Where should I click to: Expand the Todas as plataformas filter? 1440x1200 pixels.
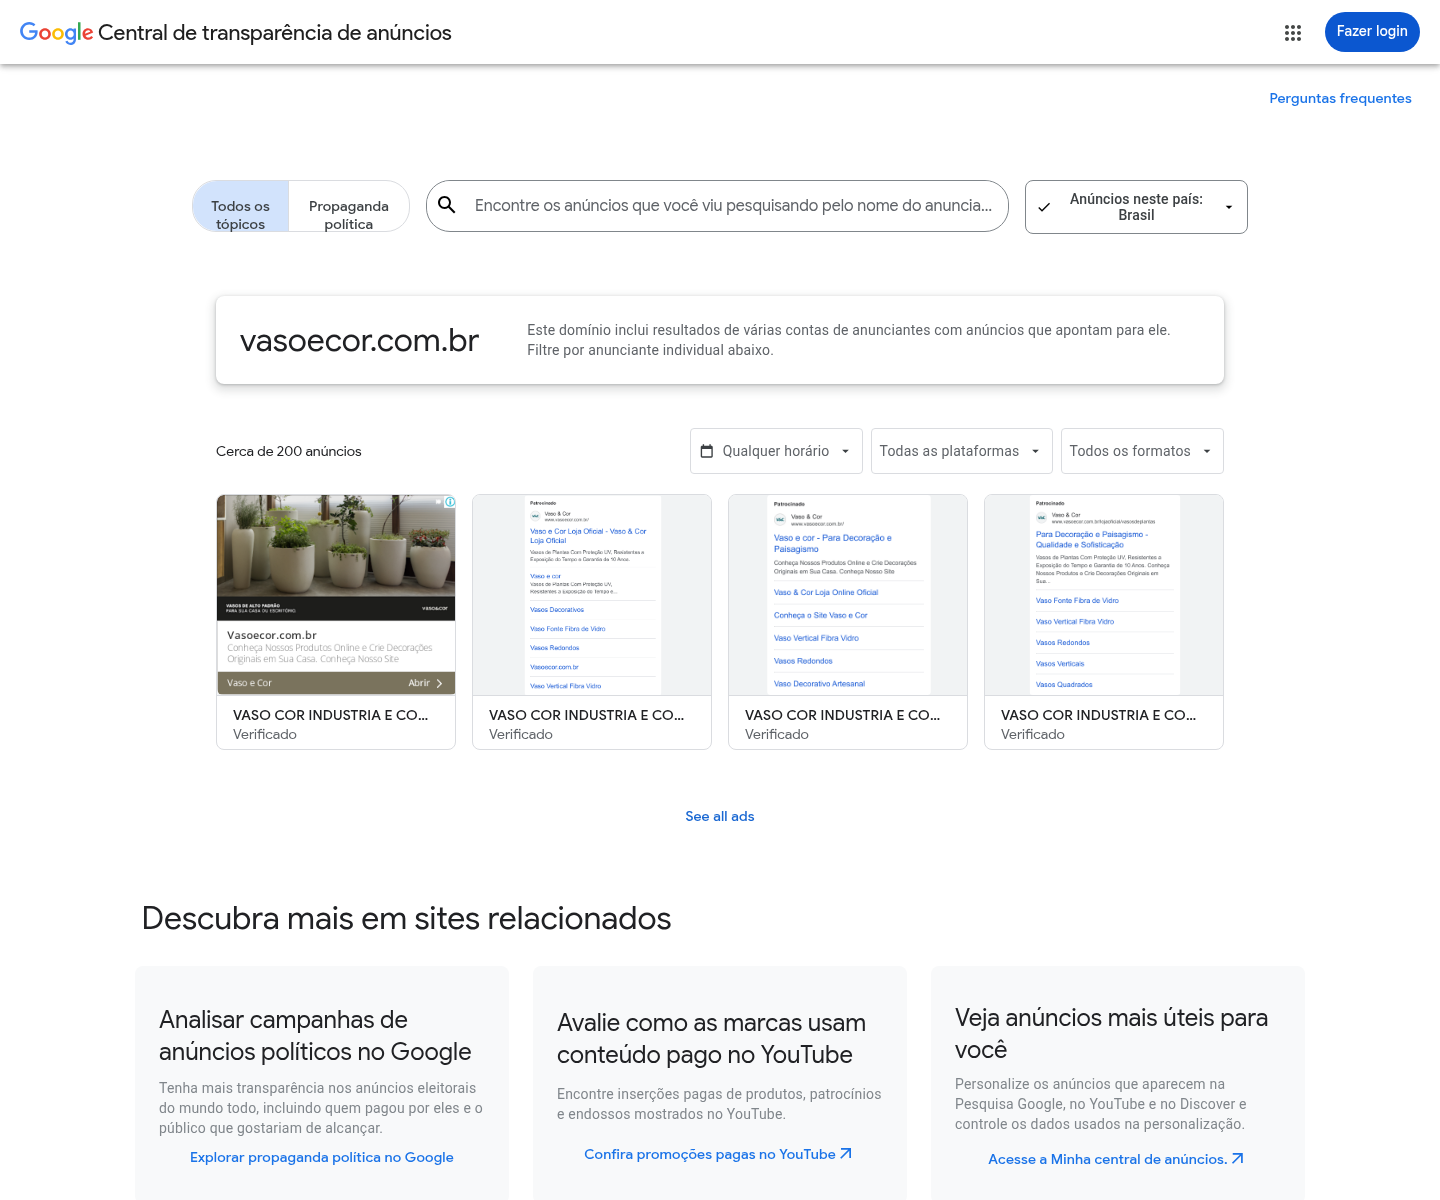(x=961, y=451)
